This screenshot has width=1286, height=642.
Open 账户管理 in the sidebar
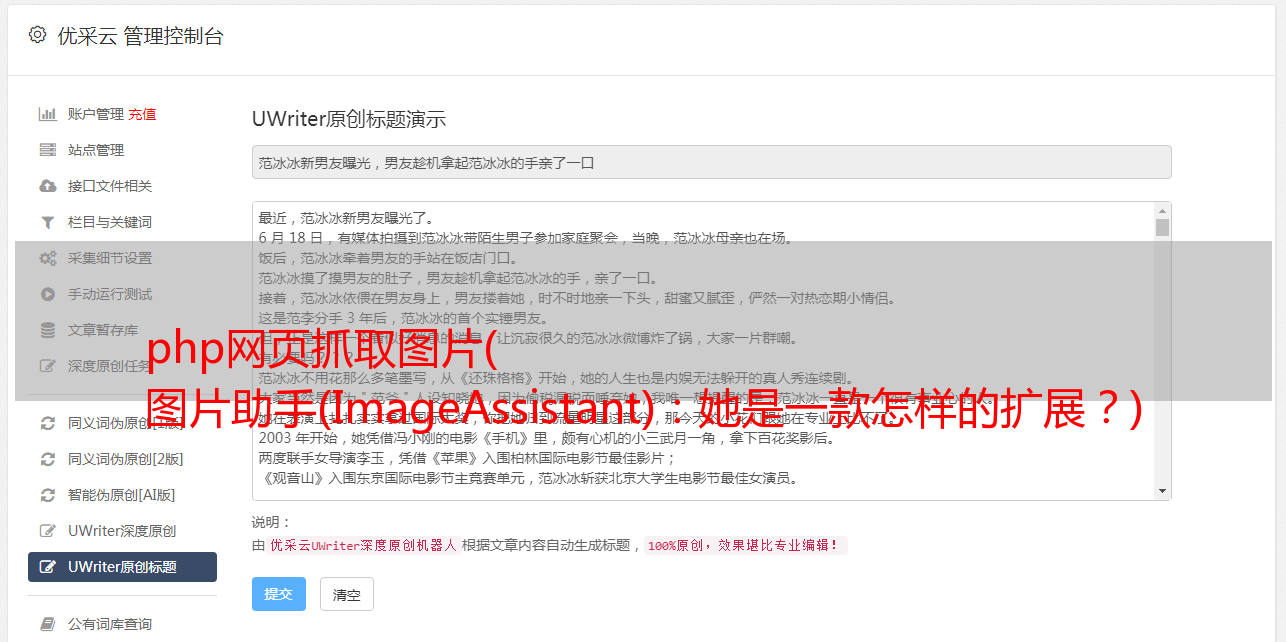tap(95, 114)
